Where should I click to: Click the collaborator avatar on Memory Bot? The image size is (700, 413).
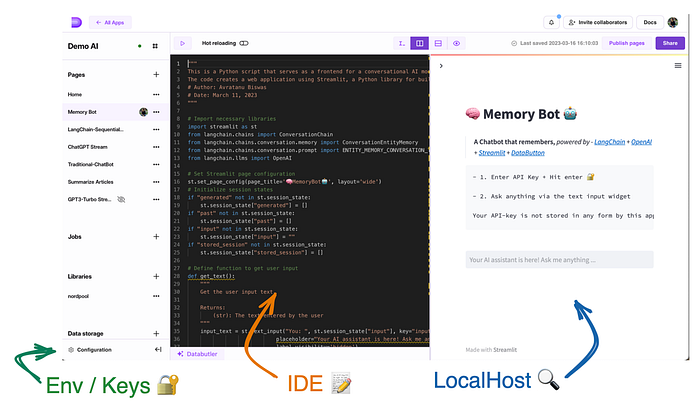click(143, 112)
